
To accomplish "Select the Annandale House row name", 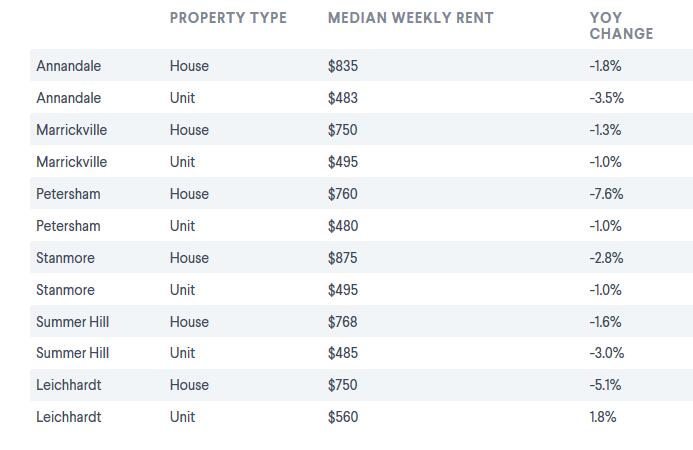I will click(69, 66).
